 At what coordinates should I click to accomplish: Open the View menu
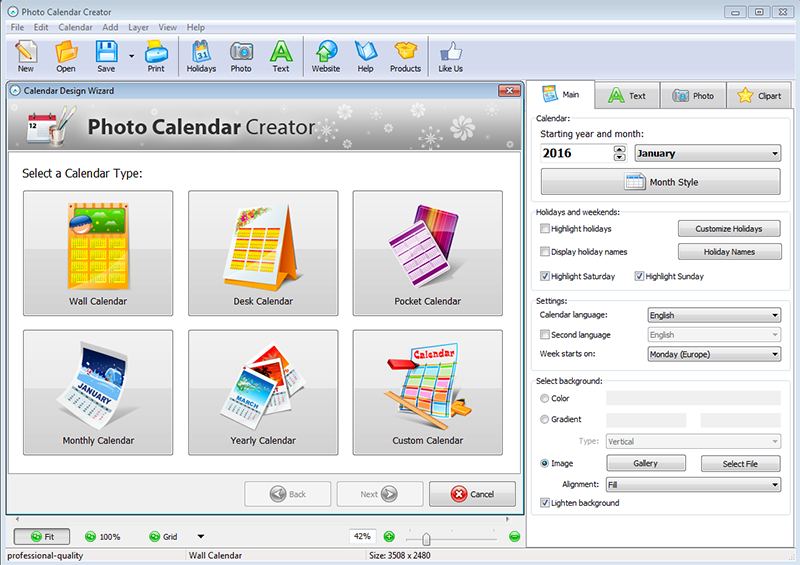coord(167,28)
